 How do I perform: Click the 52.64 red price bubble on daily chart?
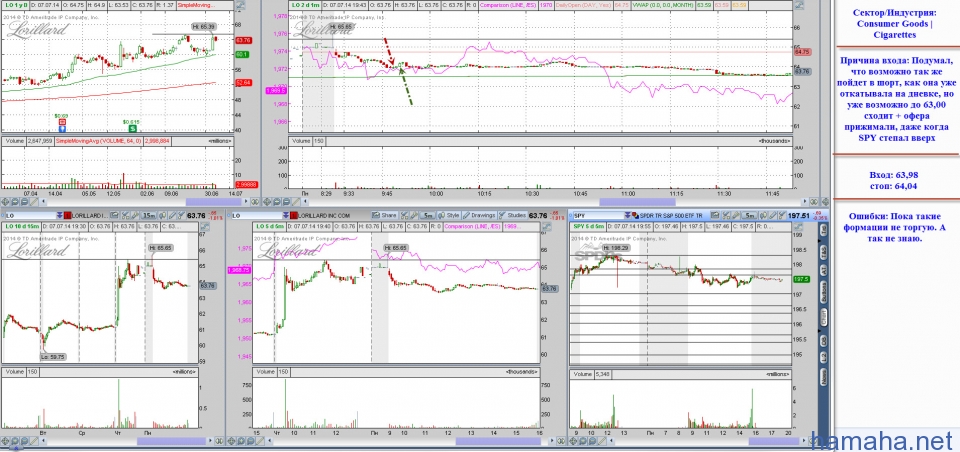pyautogui.click(x=243, y=82)
